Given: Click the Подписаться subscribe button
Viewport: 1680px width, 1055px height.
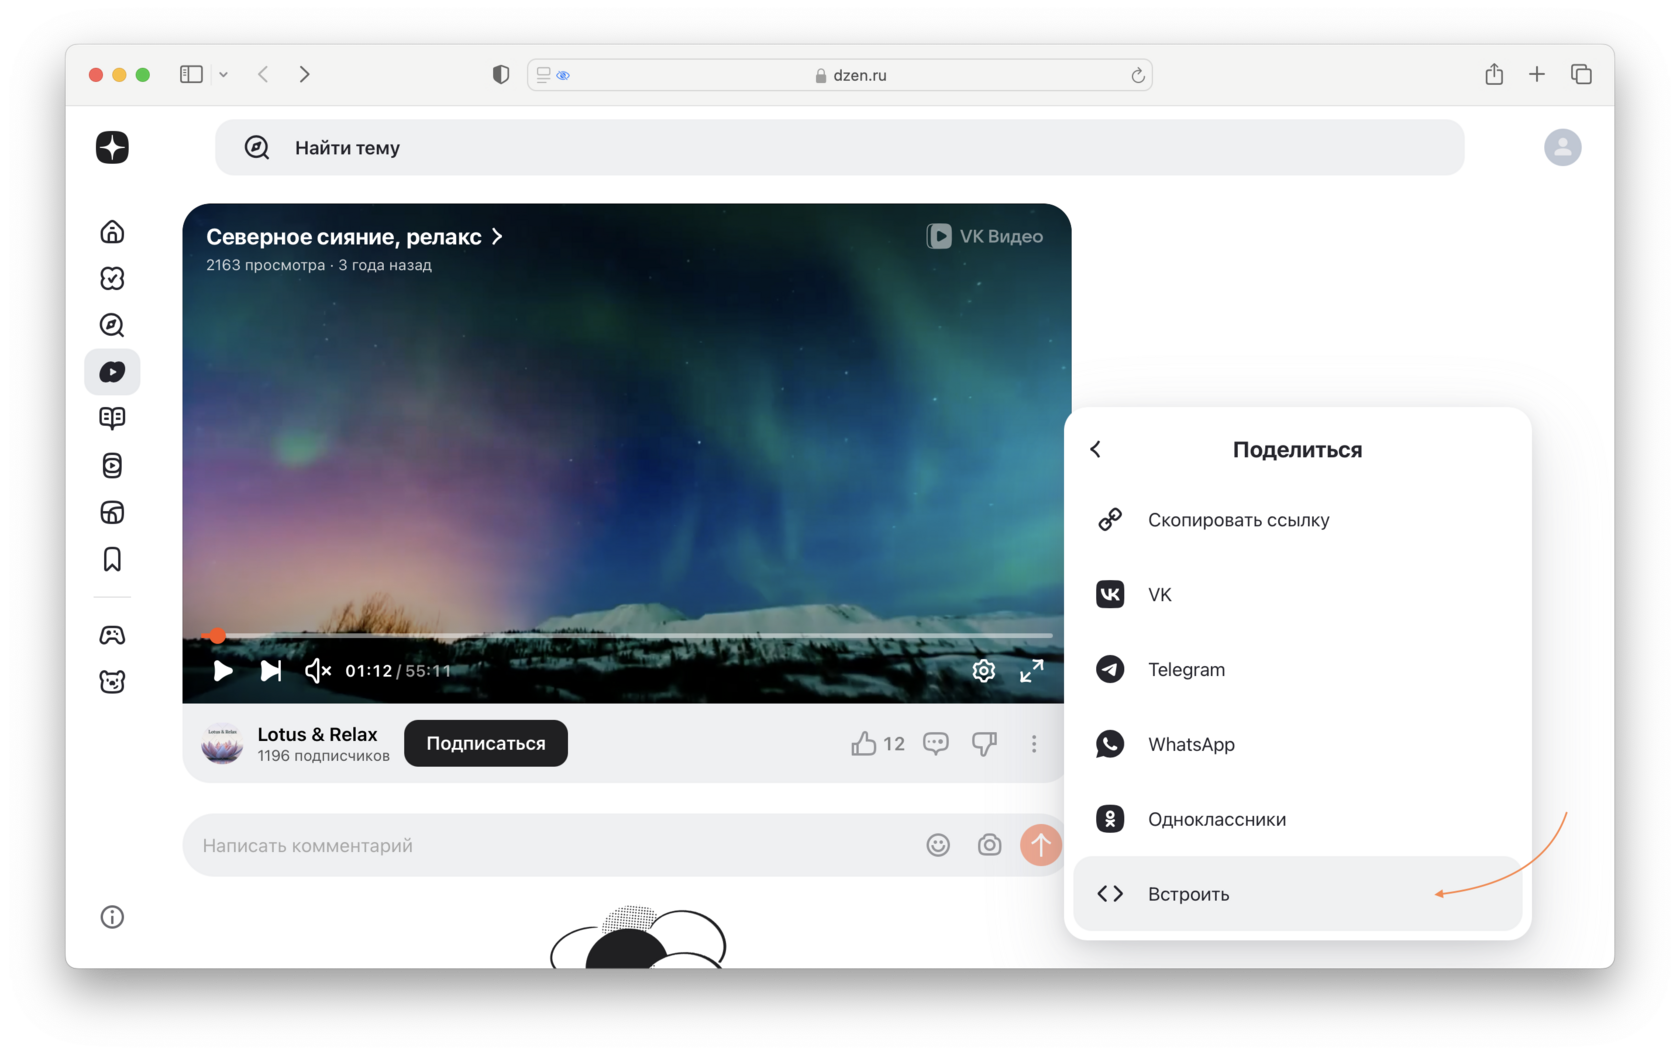Looking at the screenshot, I should pyautogui.click(x=486, y=743).
